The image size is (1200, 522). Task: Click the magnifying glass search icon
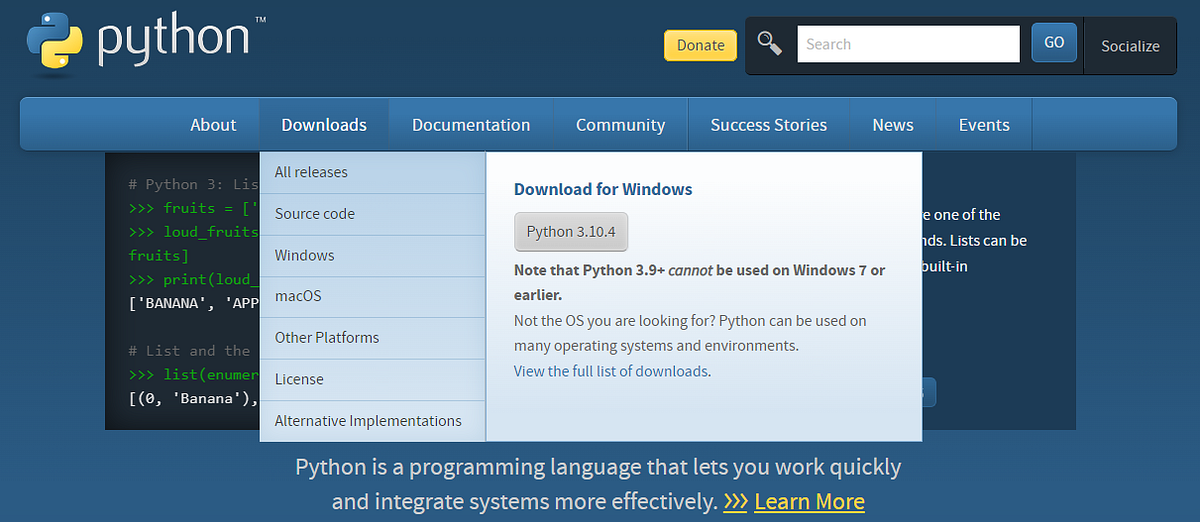click(x=769, y=44)
